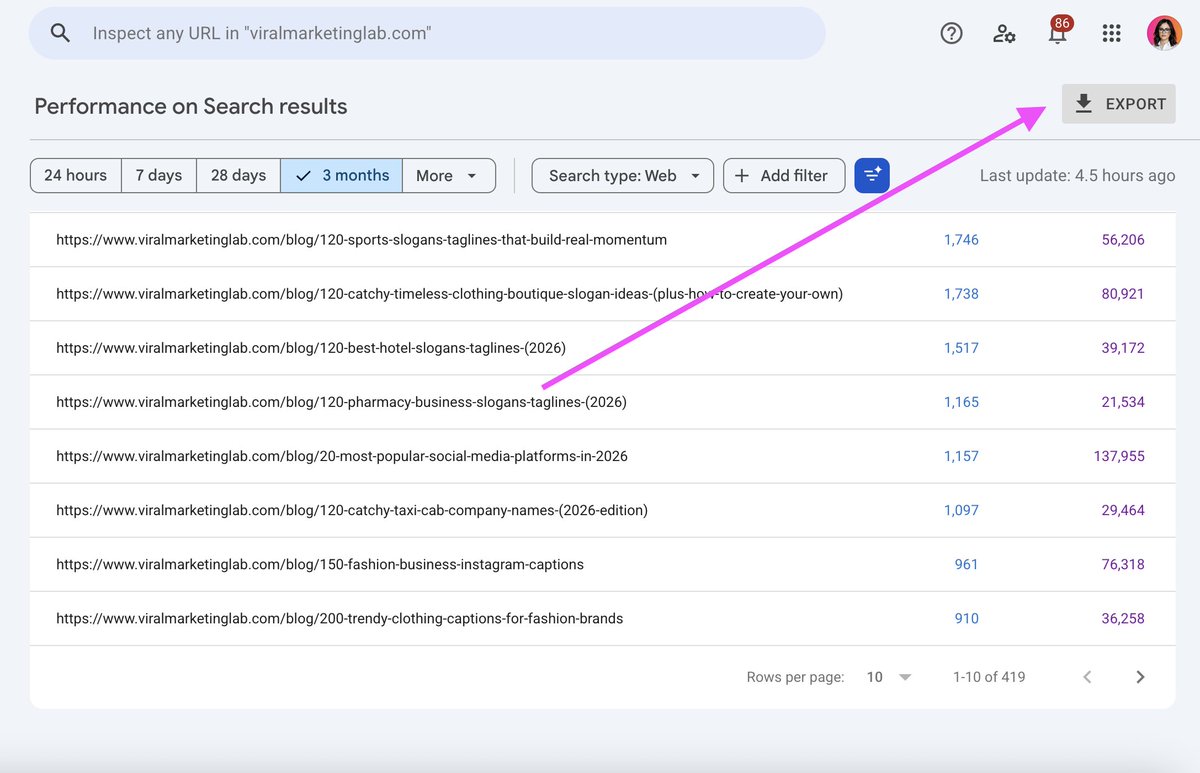The image size is (1200, 773).
Task: Click the 56,206 impressions value
Action: coord(1123,240)
